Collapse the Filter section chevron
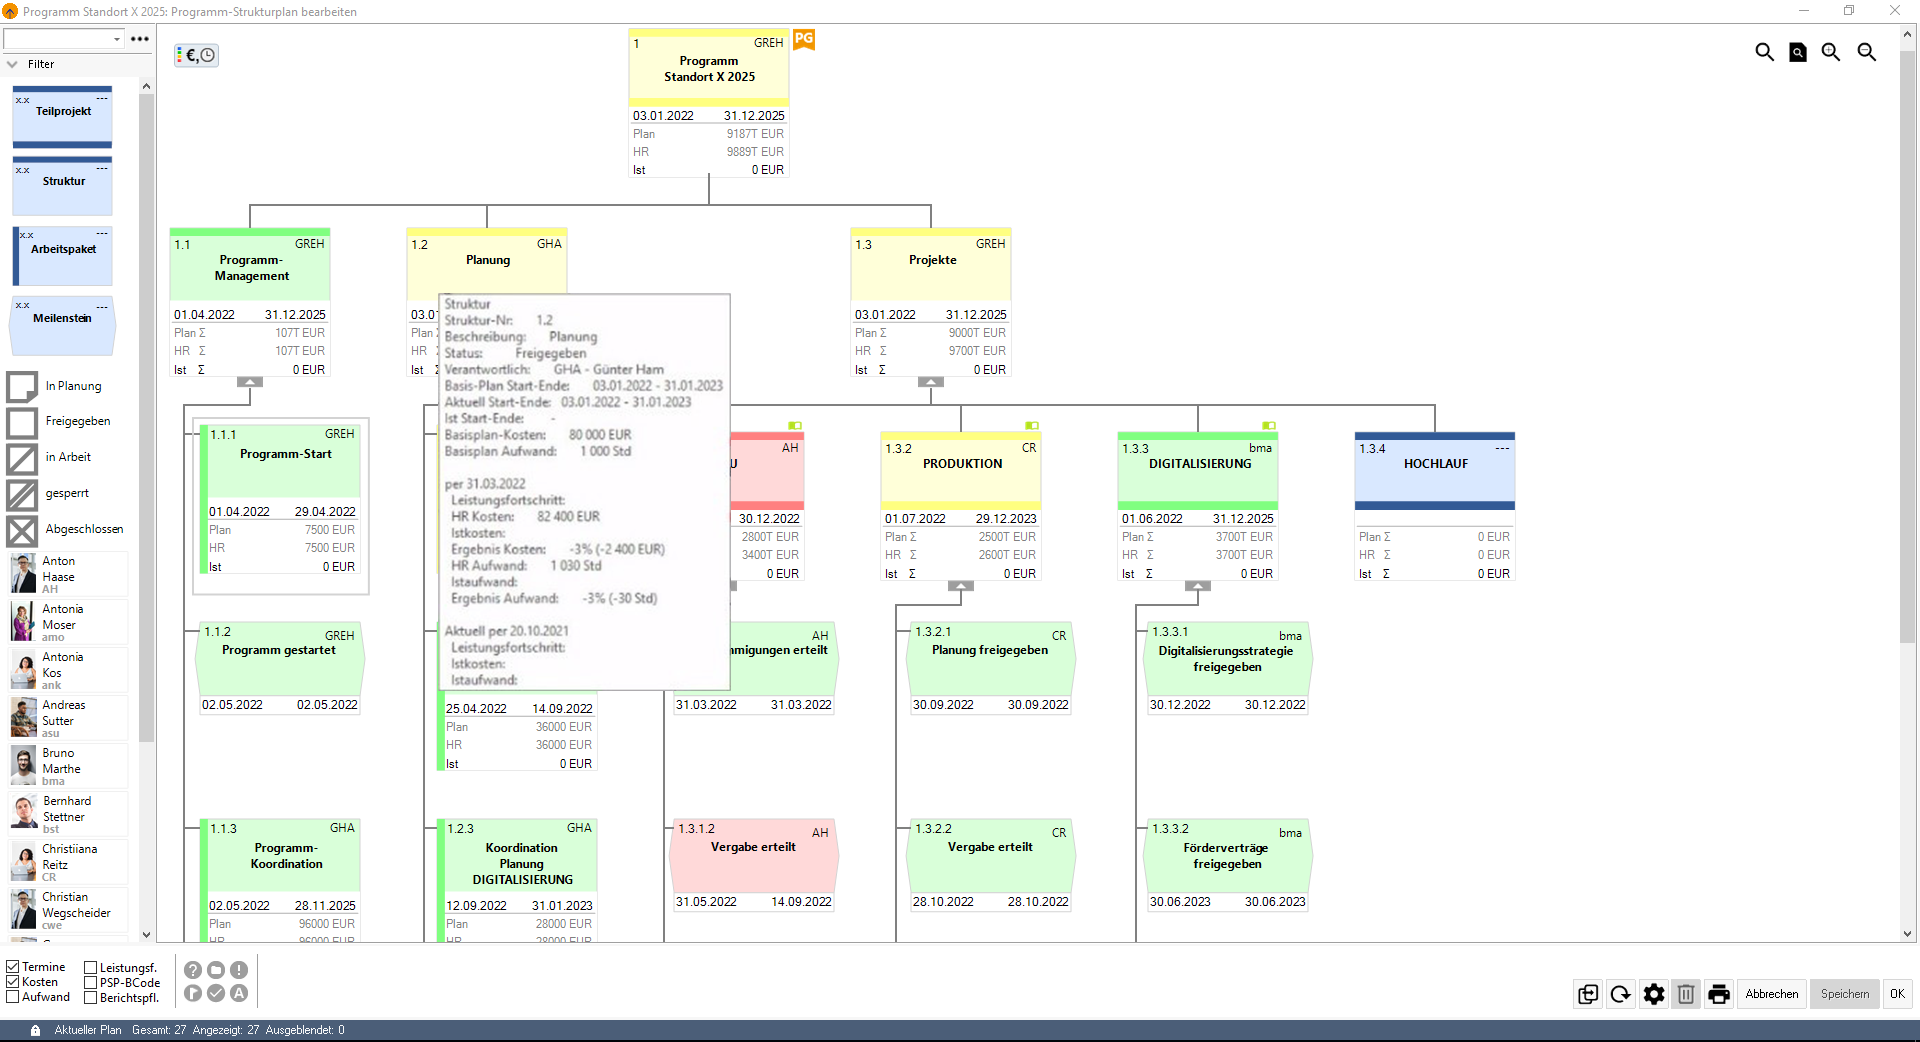Viewport: 1920px width, 1042px height. [x=12, y=64]
